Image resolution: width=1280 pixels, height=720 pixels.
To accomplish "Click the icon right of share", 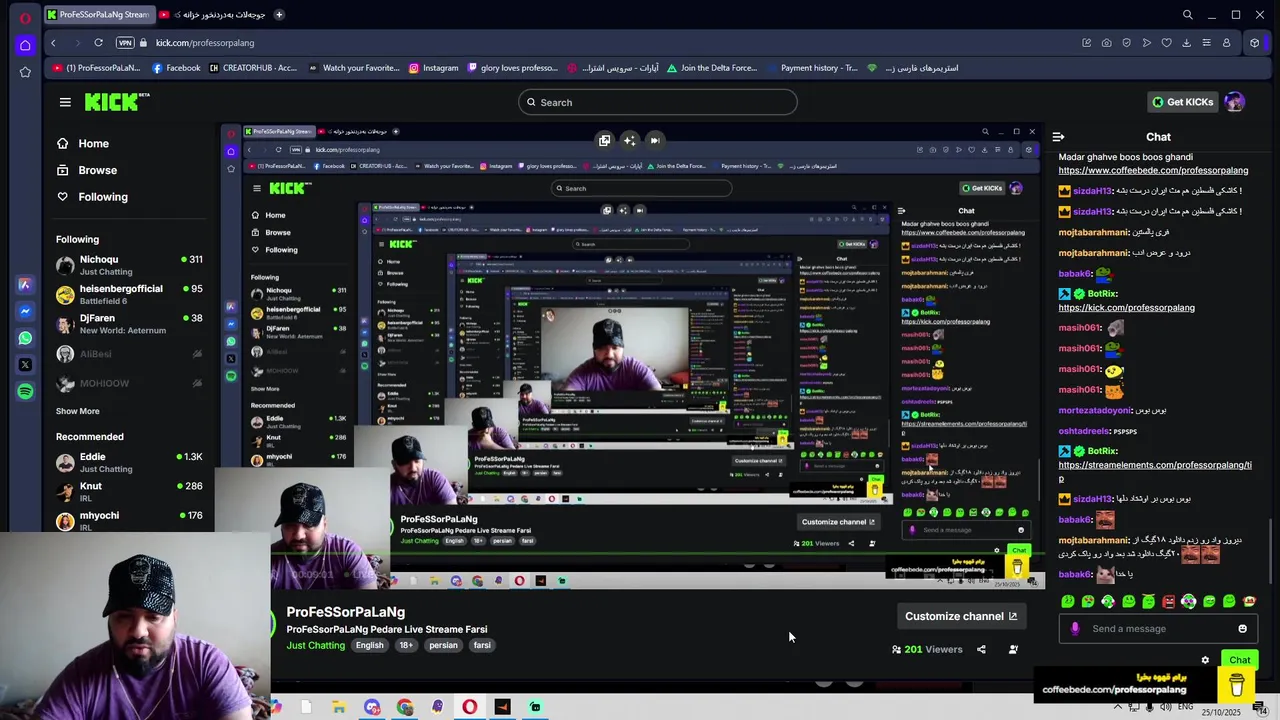I will tap(1013, 650).
